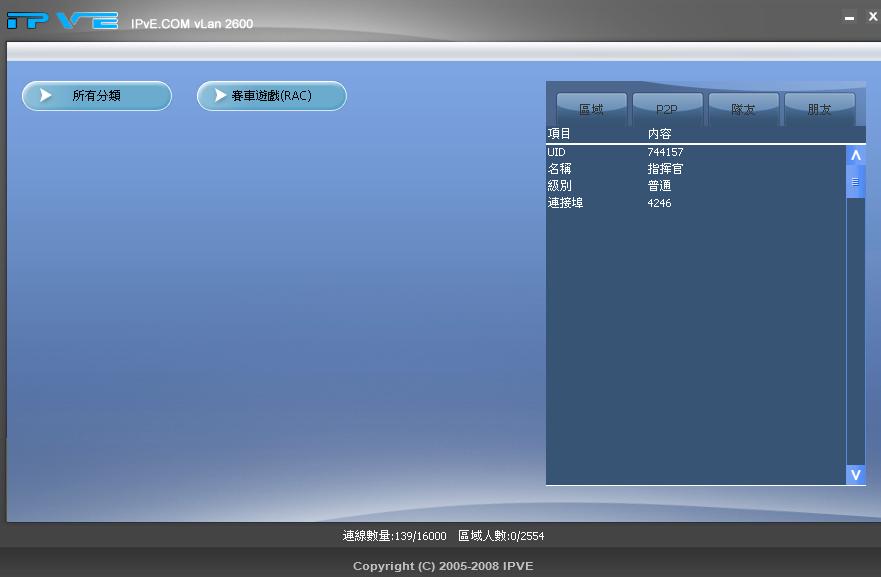The width and height of the screenshot is (881, 577).
Task: Click the 區域人數:0/2554 status text
Action: (x=501, y=536)
